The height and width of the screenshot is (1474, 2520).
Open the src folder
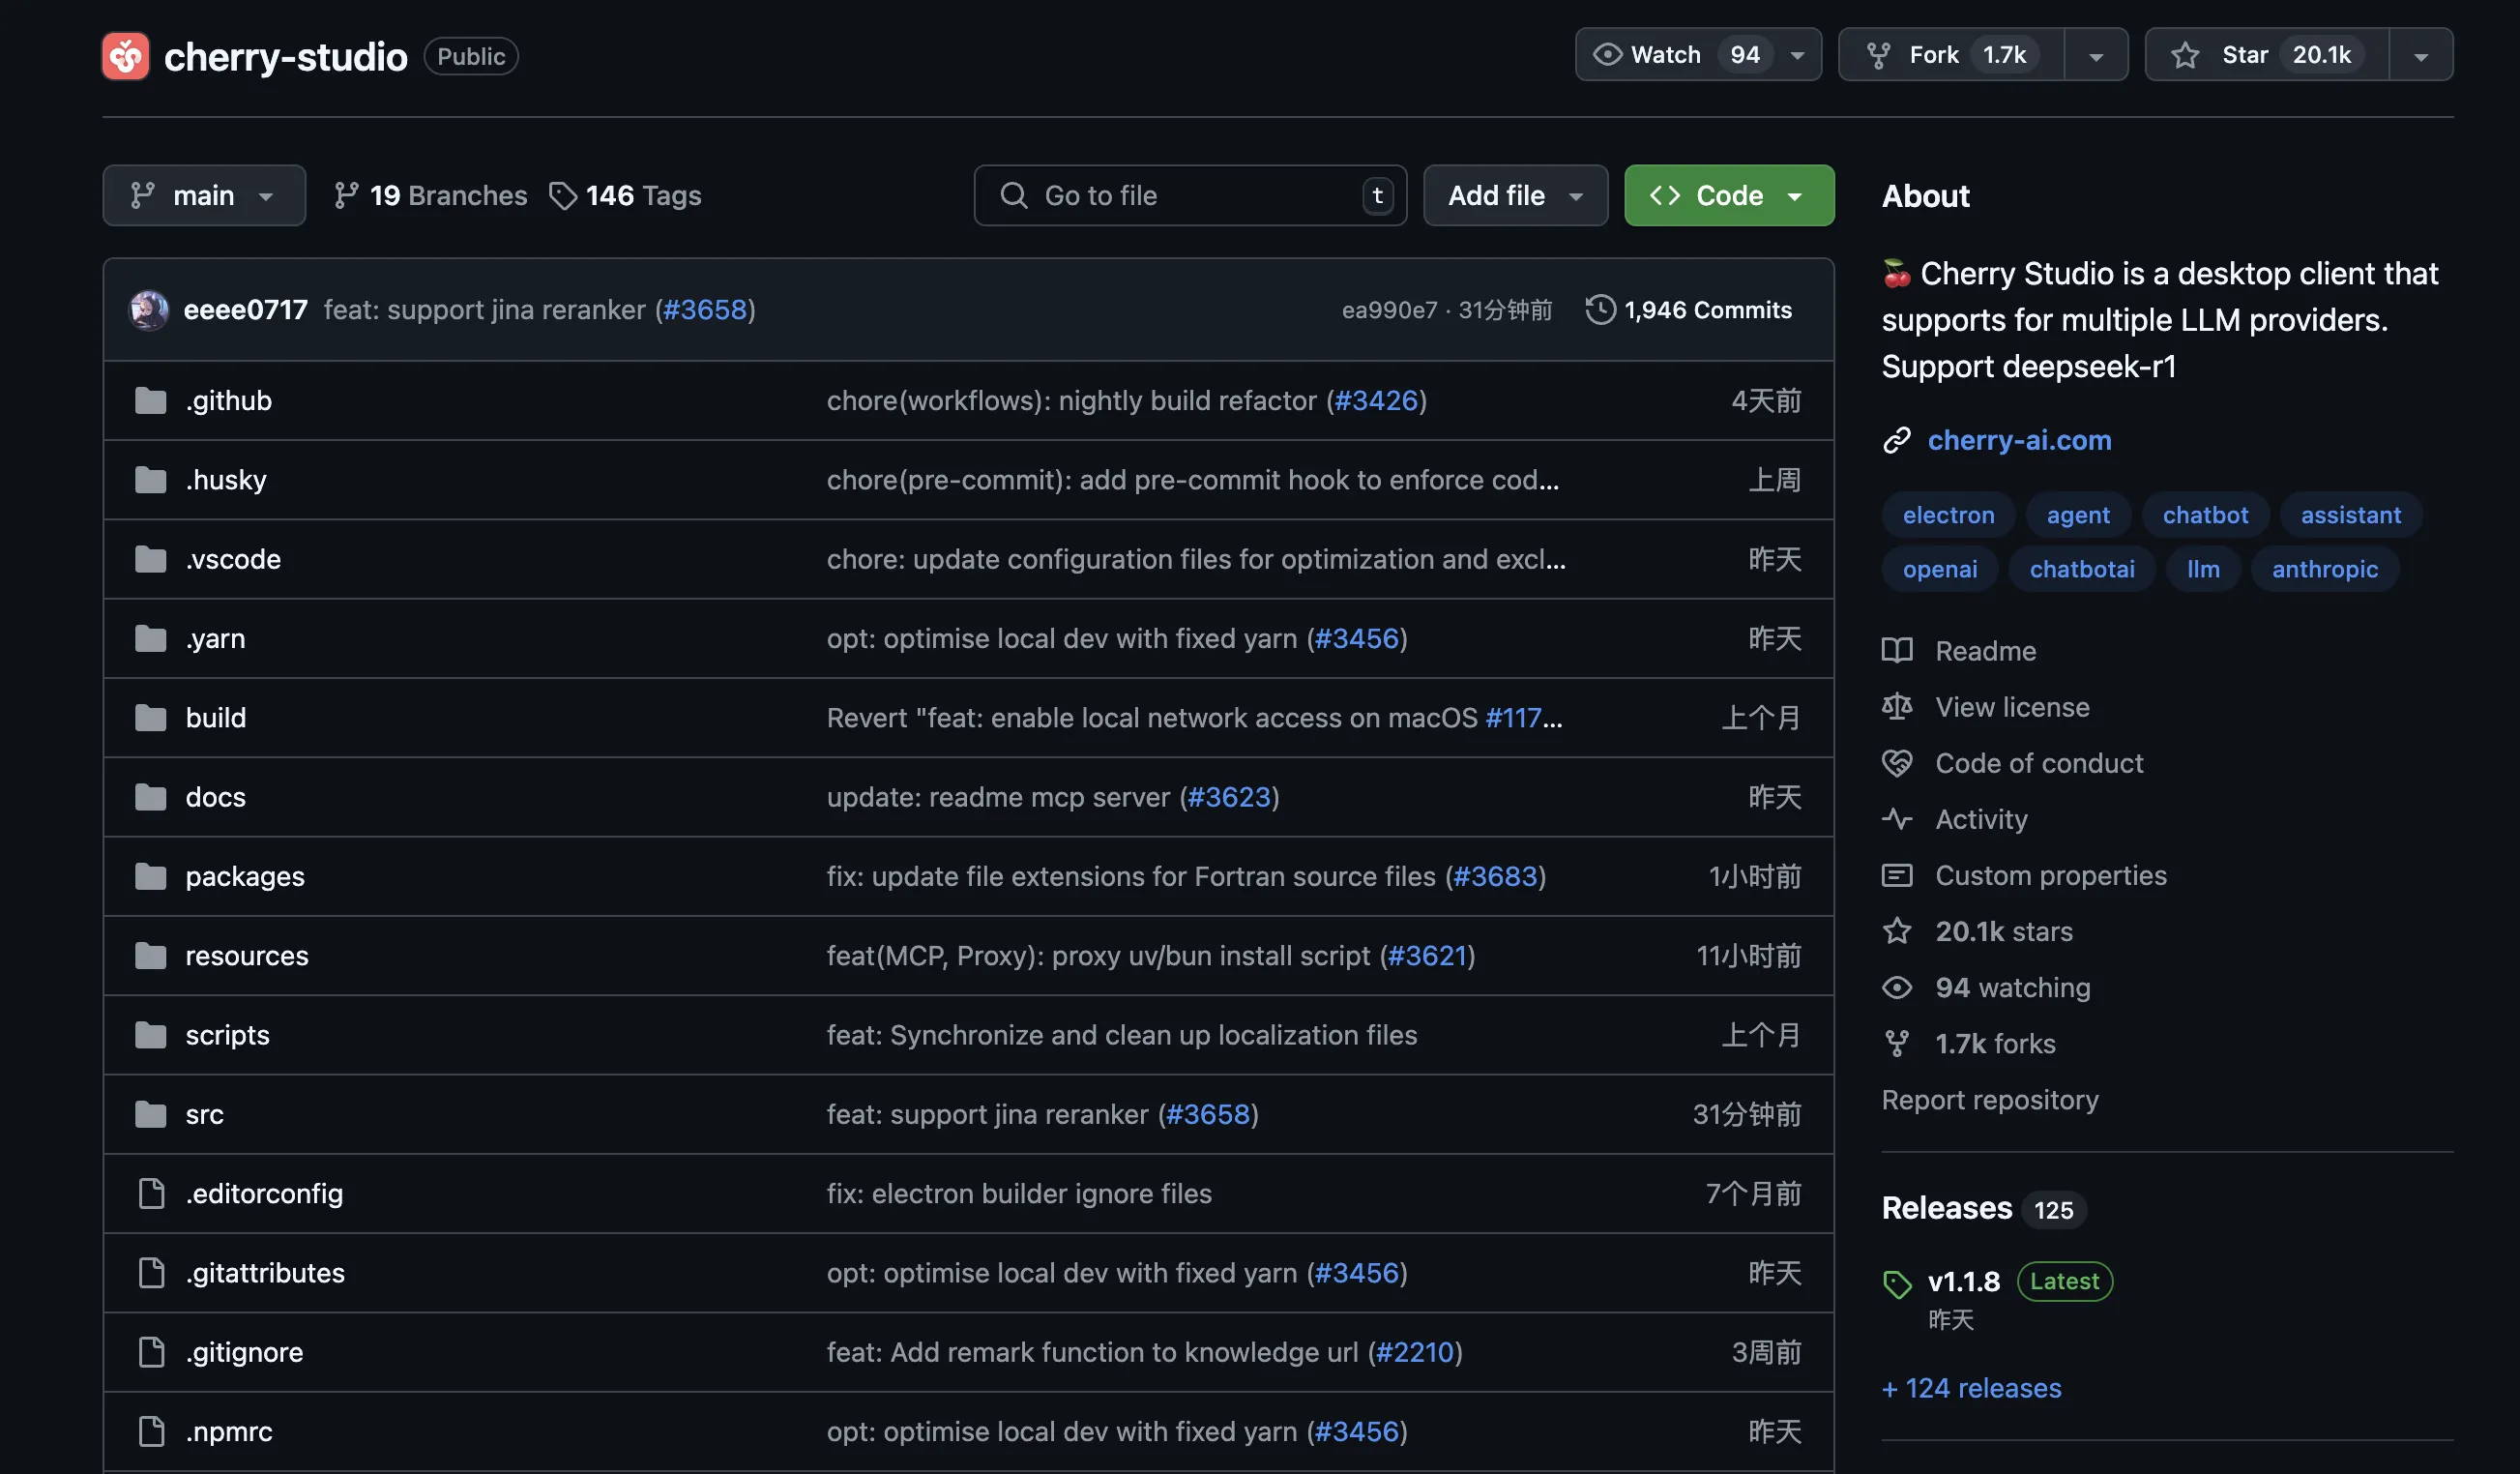(203, 1112)
